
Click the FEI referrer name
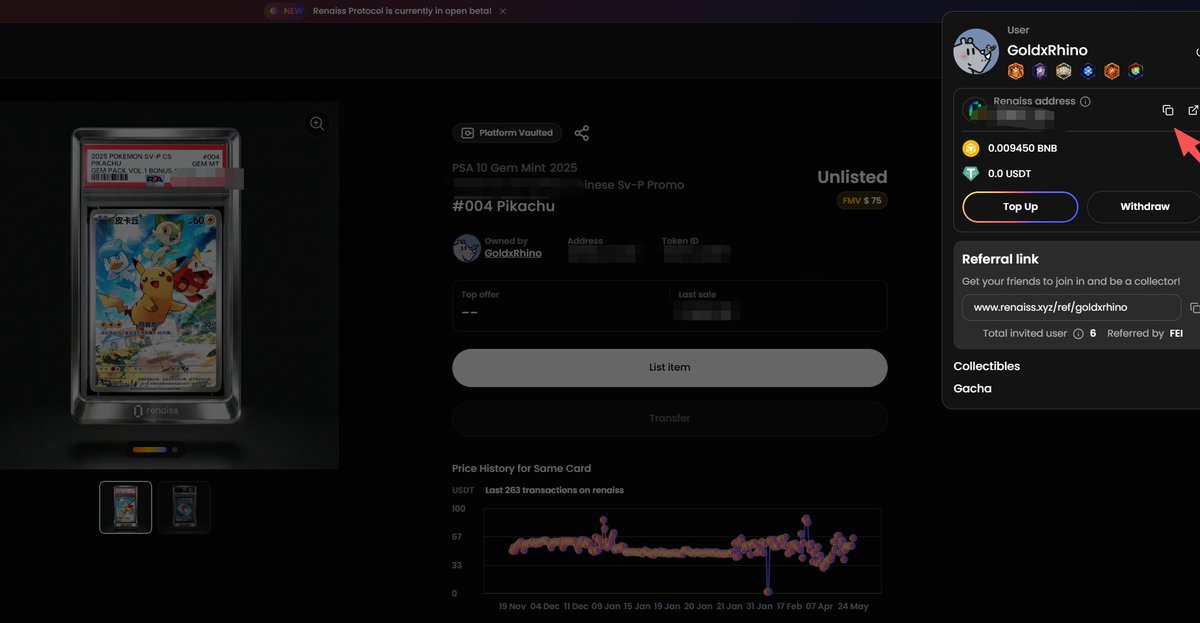[1177, 333]
